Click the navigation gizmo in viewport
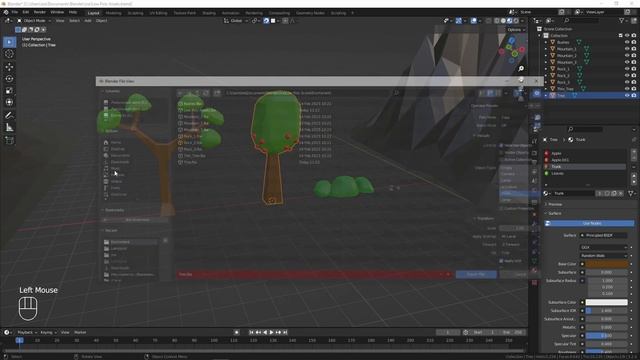Screen dimensions: 640x360 click(x=511, y=51)
